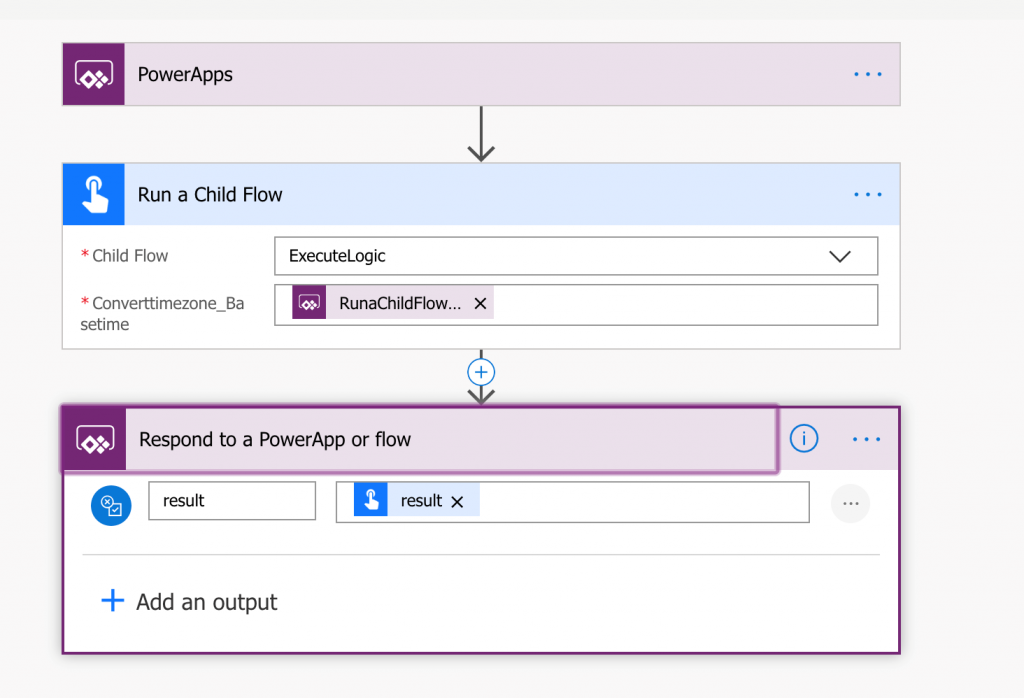The width and height of the screenshot is (1024, 698).
Task: Open the ellipsis menu on the result row
Action: coord(850,503)
